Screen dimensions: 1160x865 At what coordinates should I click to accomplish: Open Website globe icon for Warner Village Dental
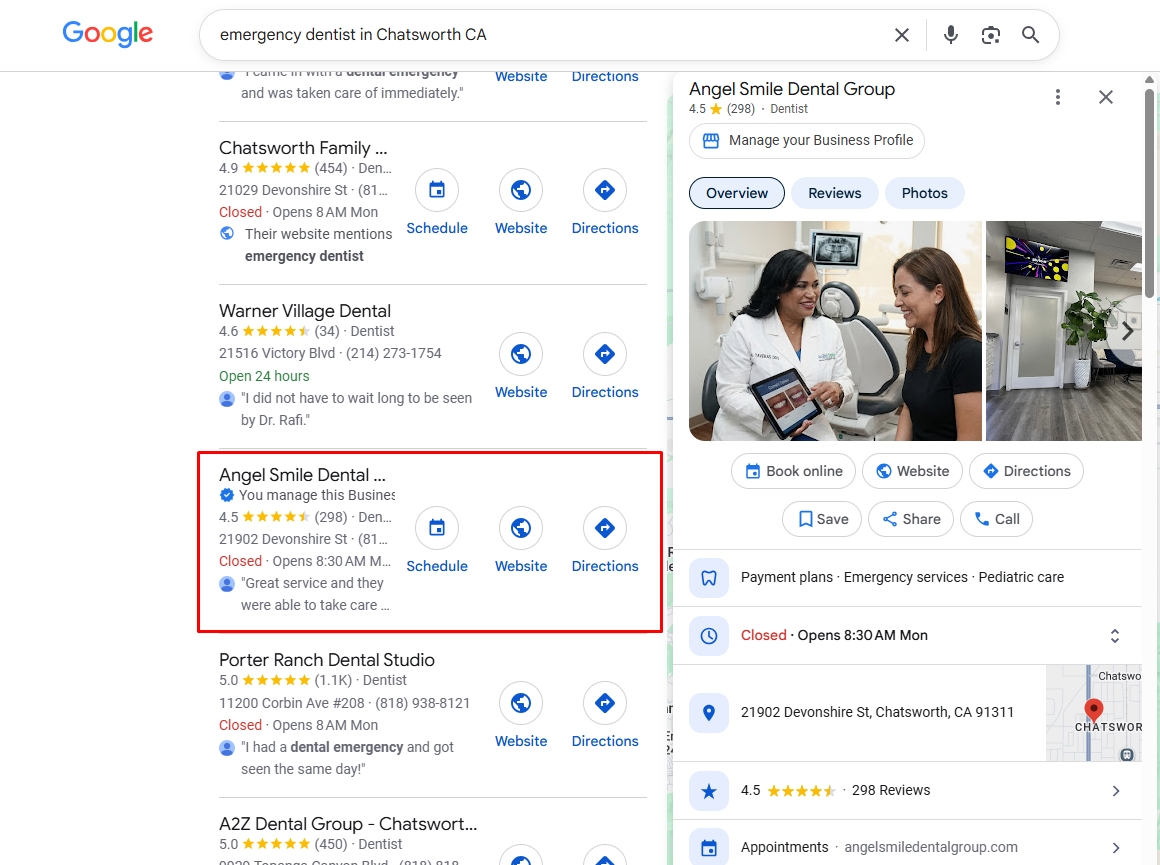521,354
